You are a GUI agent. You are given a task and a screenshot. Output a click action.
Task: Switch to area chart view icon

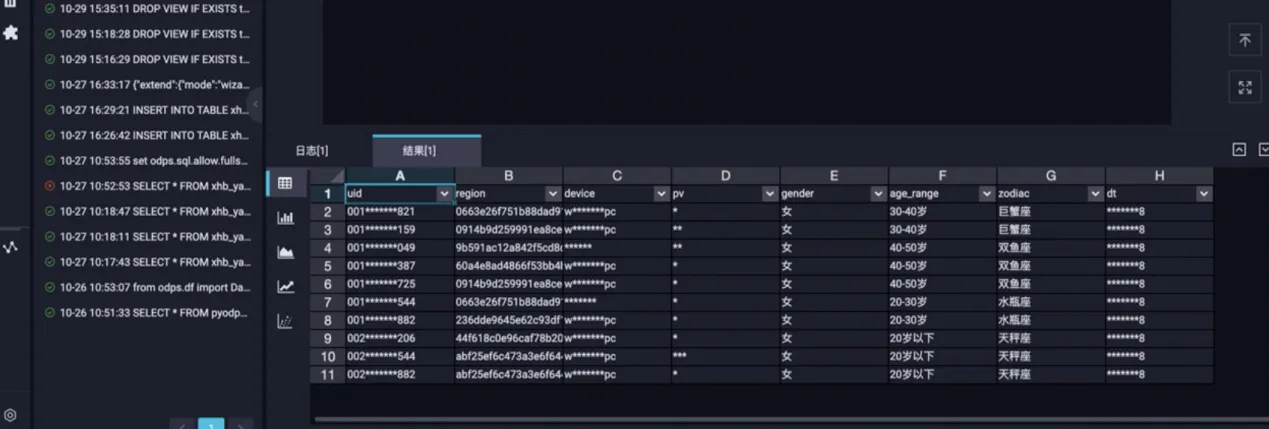[285, 252]
